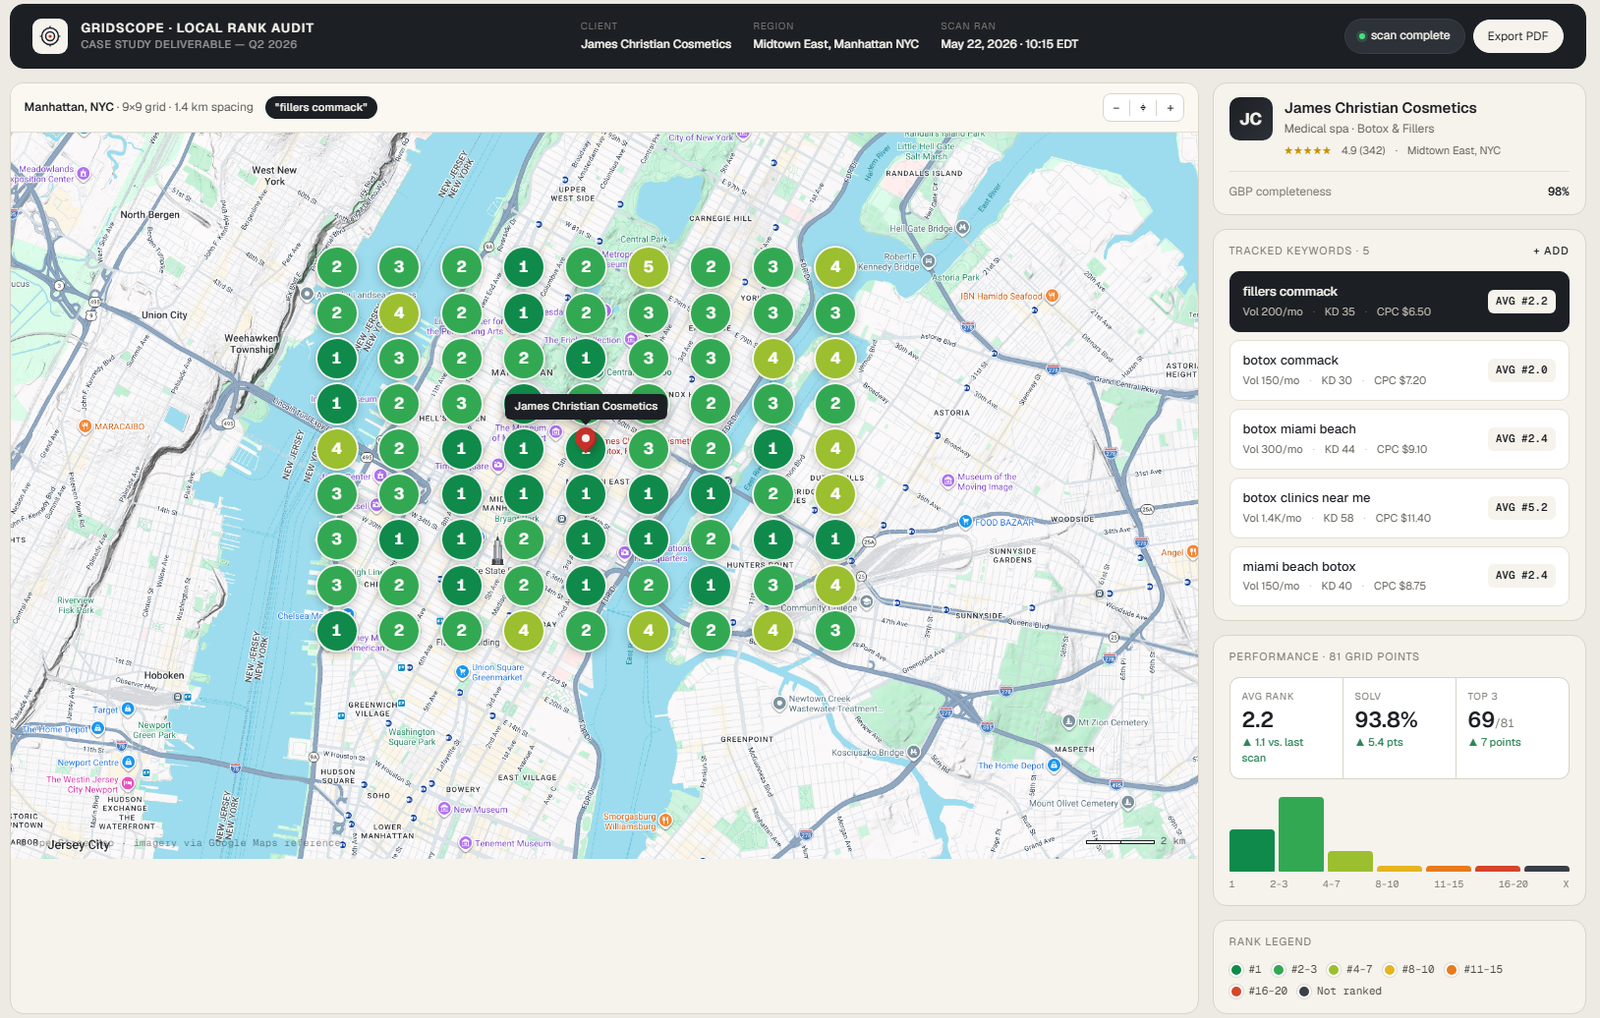The height and width of the screenshot is (1018, 1600).
Task: Recenter the map using the middle control
Action: click(x=1143, y=108)
